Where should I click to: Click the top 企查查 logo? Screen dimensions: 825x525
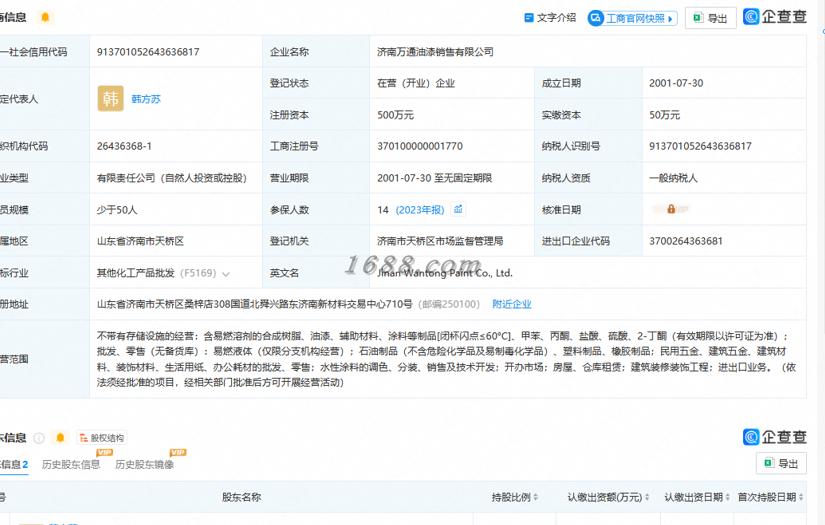pos(774,17)
